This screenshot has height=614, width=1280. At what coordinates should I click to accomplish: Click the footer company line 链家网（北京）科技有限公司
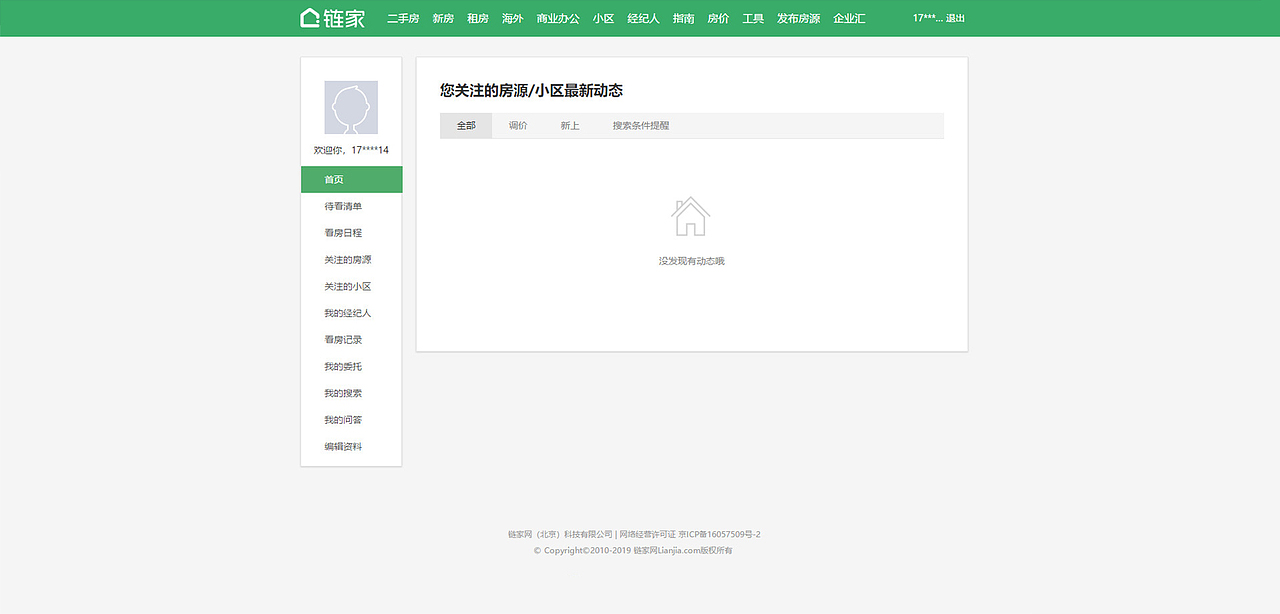560,535
